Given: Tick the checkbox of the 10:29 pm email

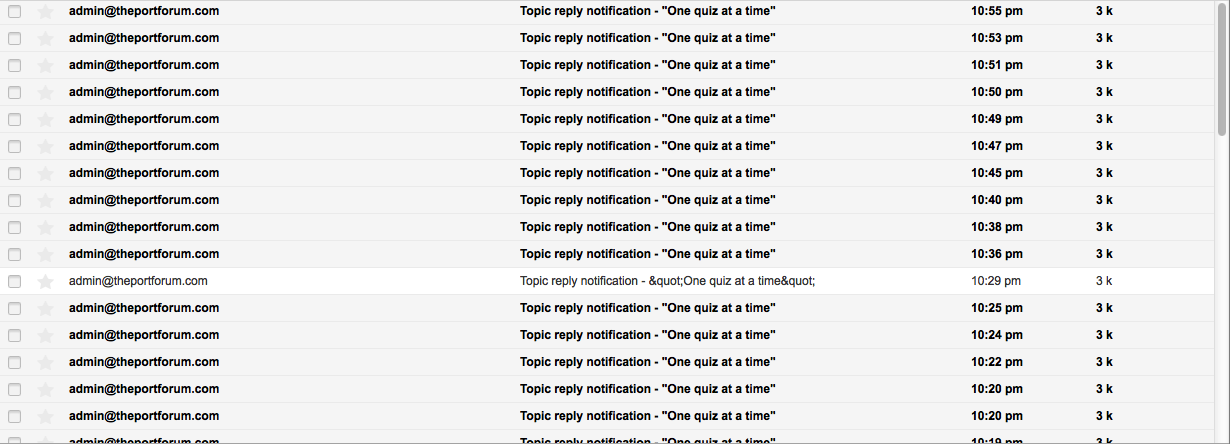Looking at the screenshot, I should pos(14,282).
